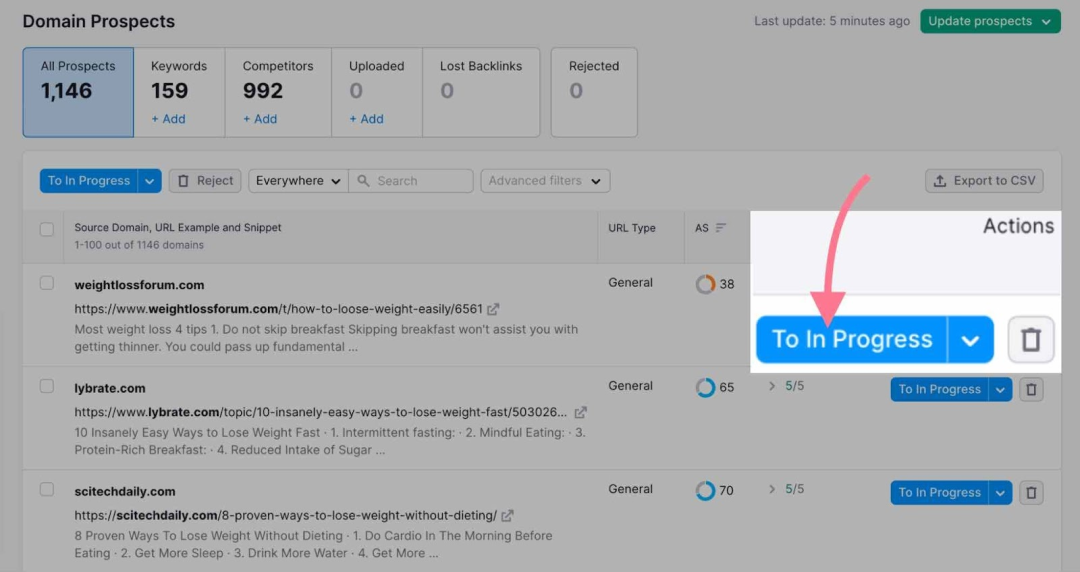Screen dimensions: 1080x572
Task: Delete the scitechdaily.com prospect via trash icon
Action: point(1031,492)
